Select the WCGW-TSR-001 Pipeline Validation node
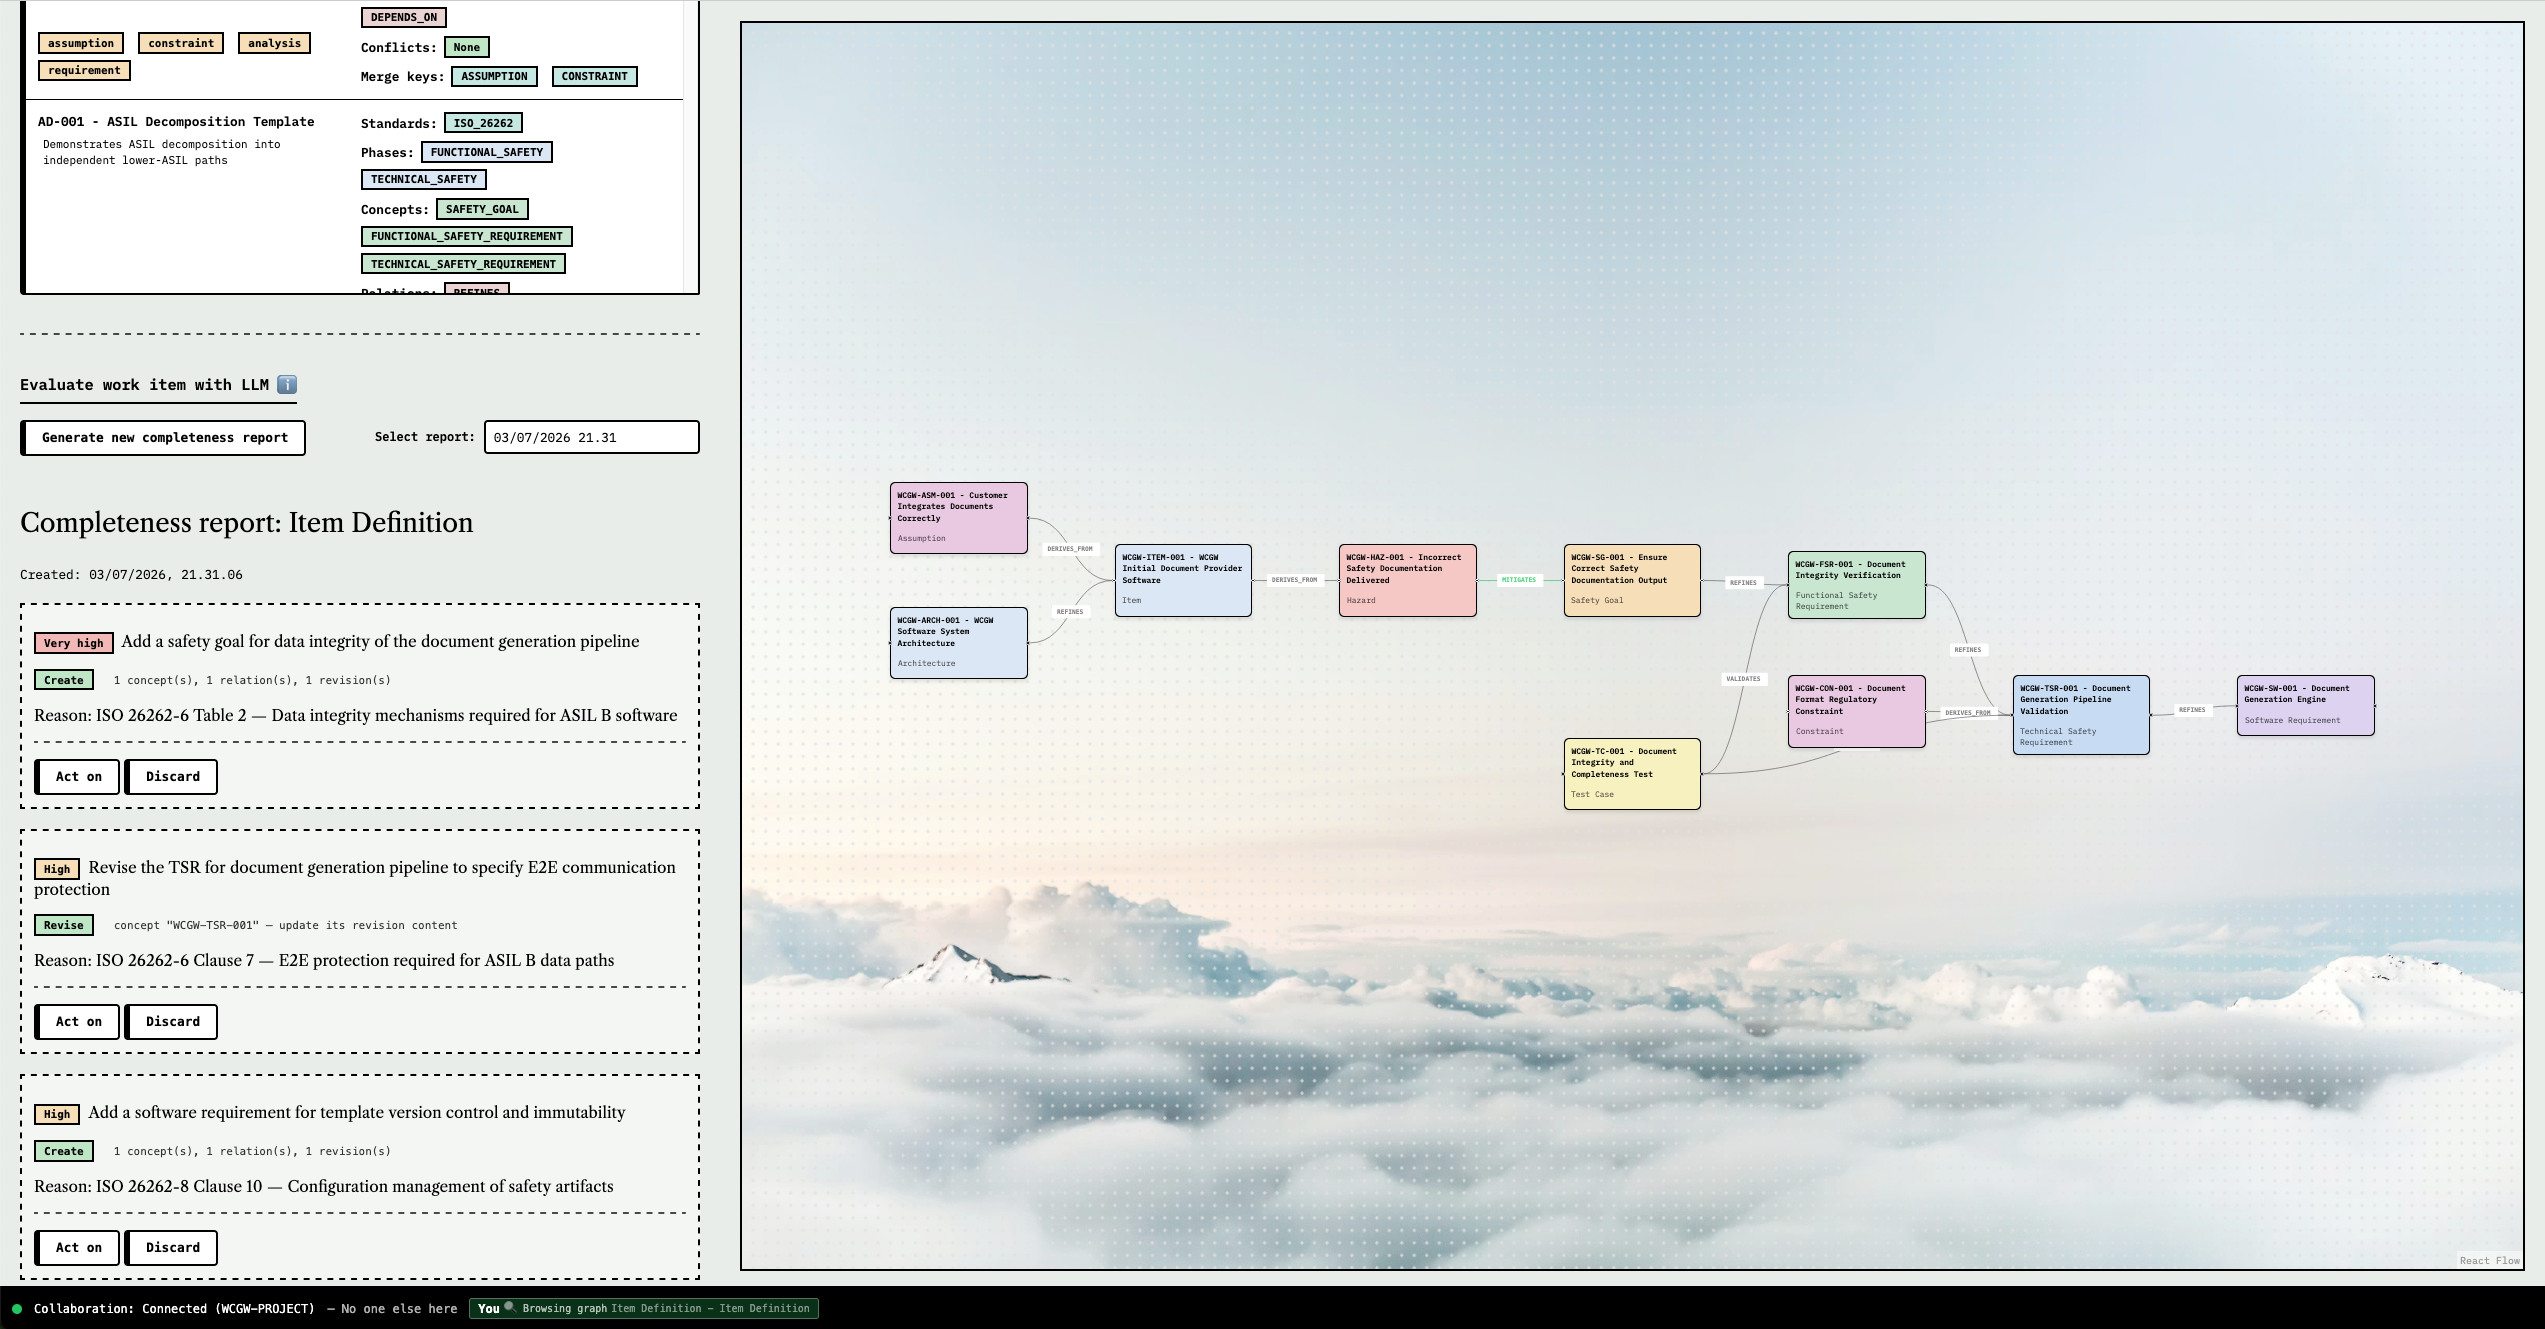The height and width of the screenshot is (1329, 2545). [x=2081, y=715]
